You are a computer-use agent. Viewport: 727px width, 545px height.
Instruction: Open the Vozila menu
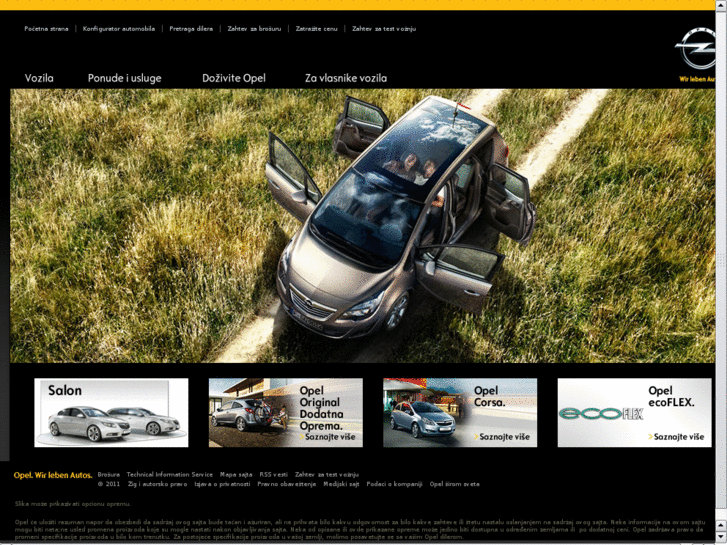point(39,78)
